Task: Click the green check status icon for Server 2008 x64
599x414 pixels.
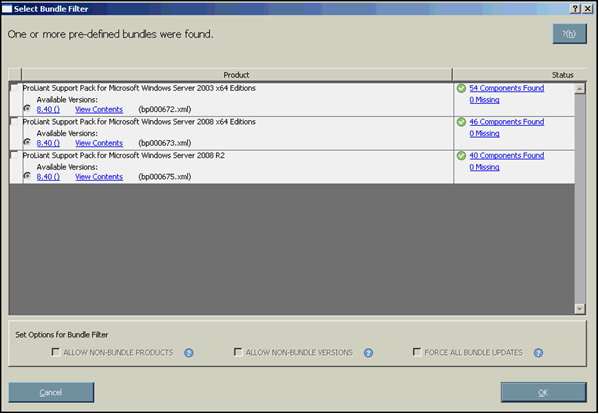Action: pos(461,122)
